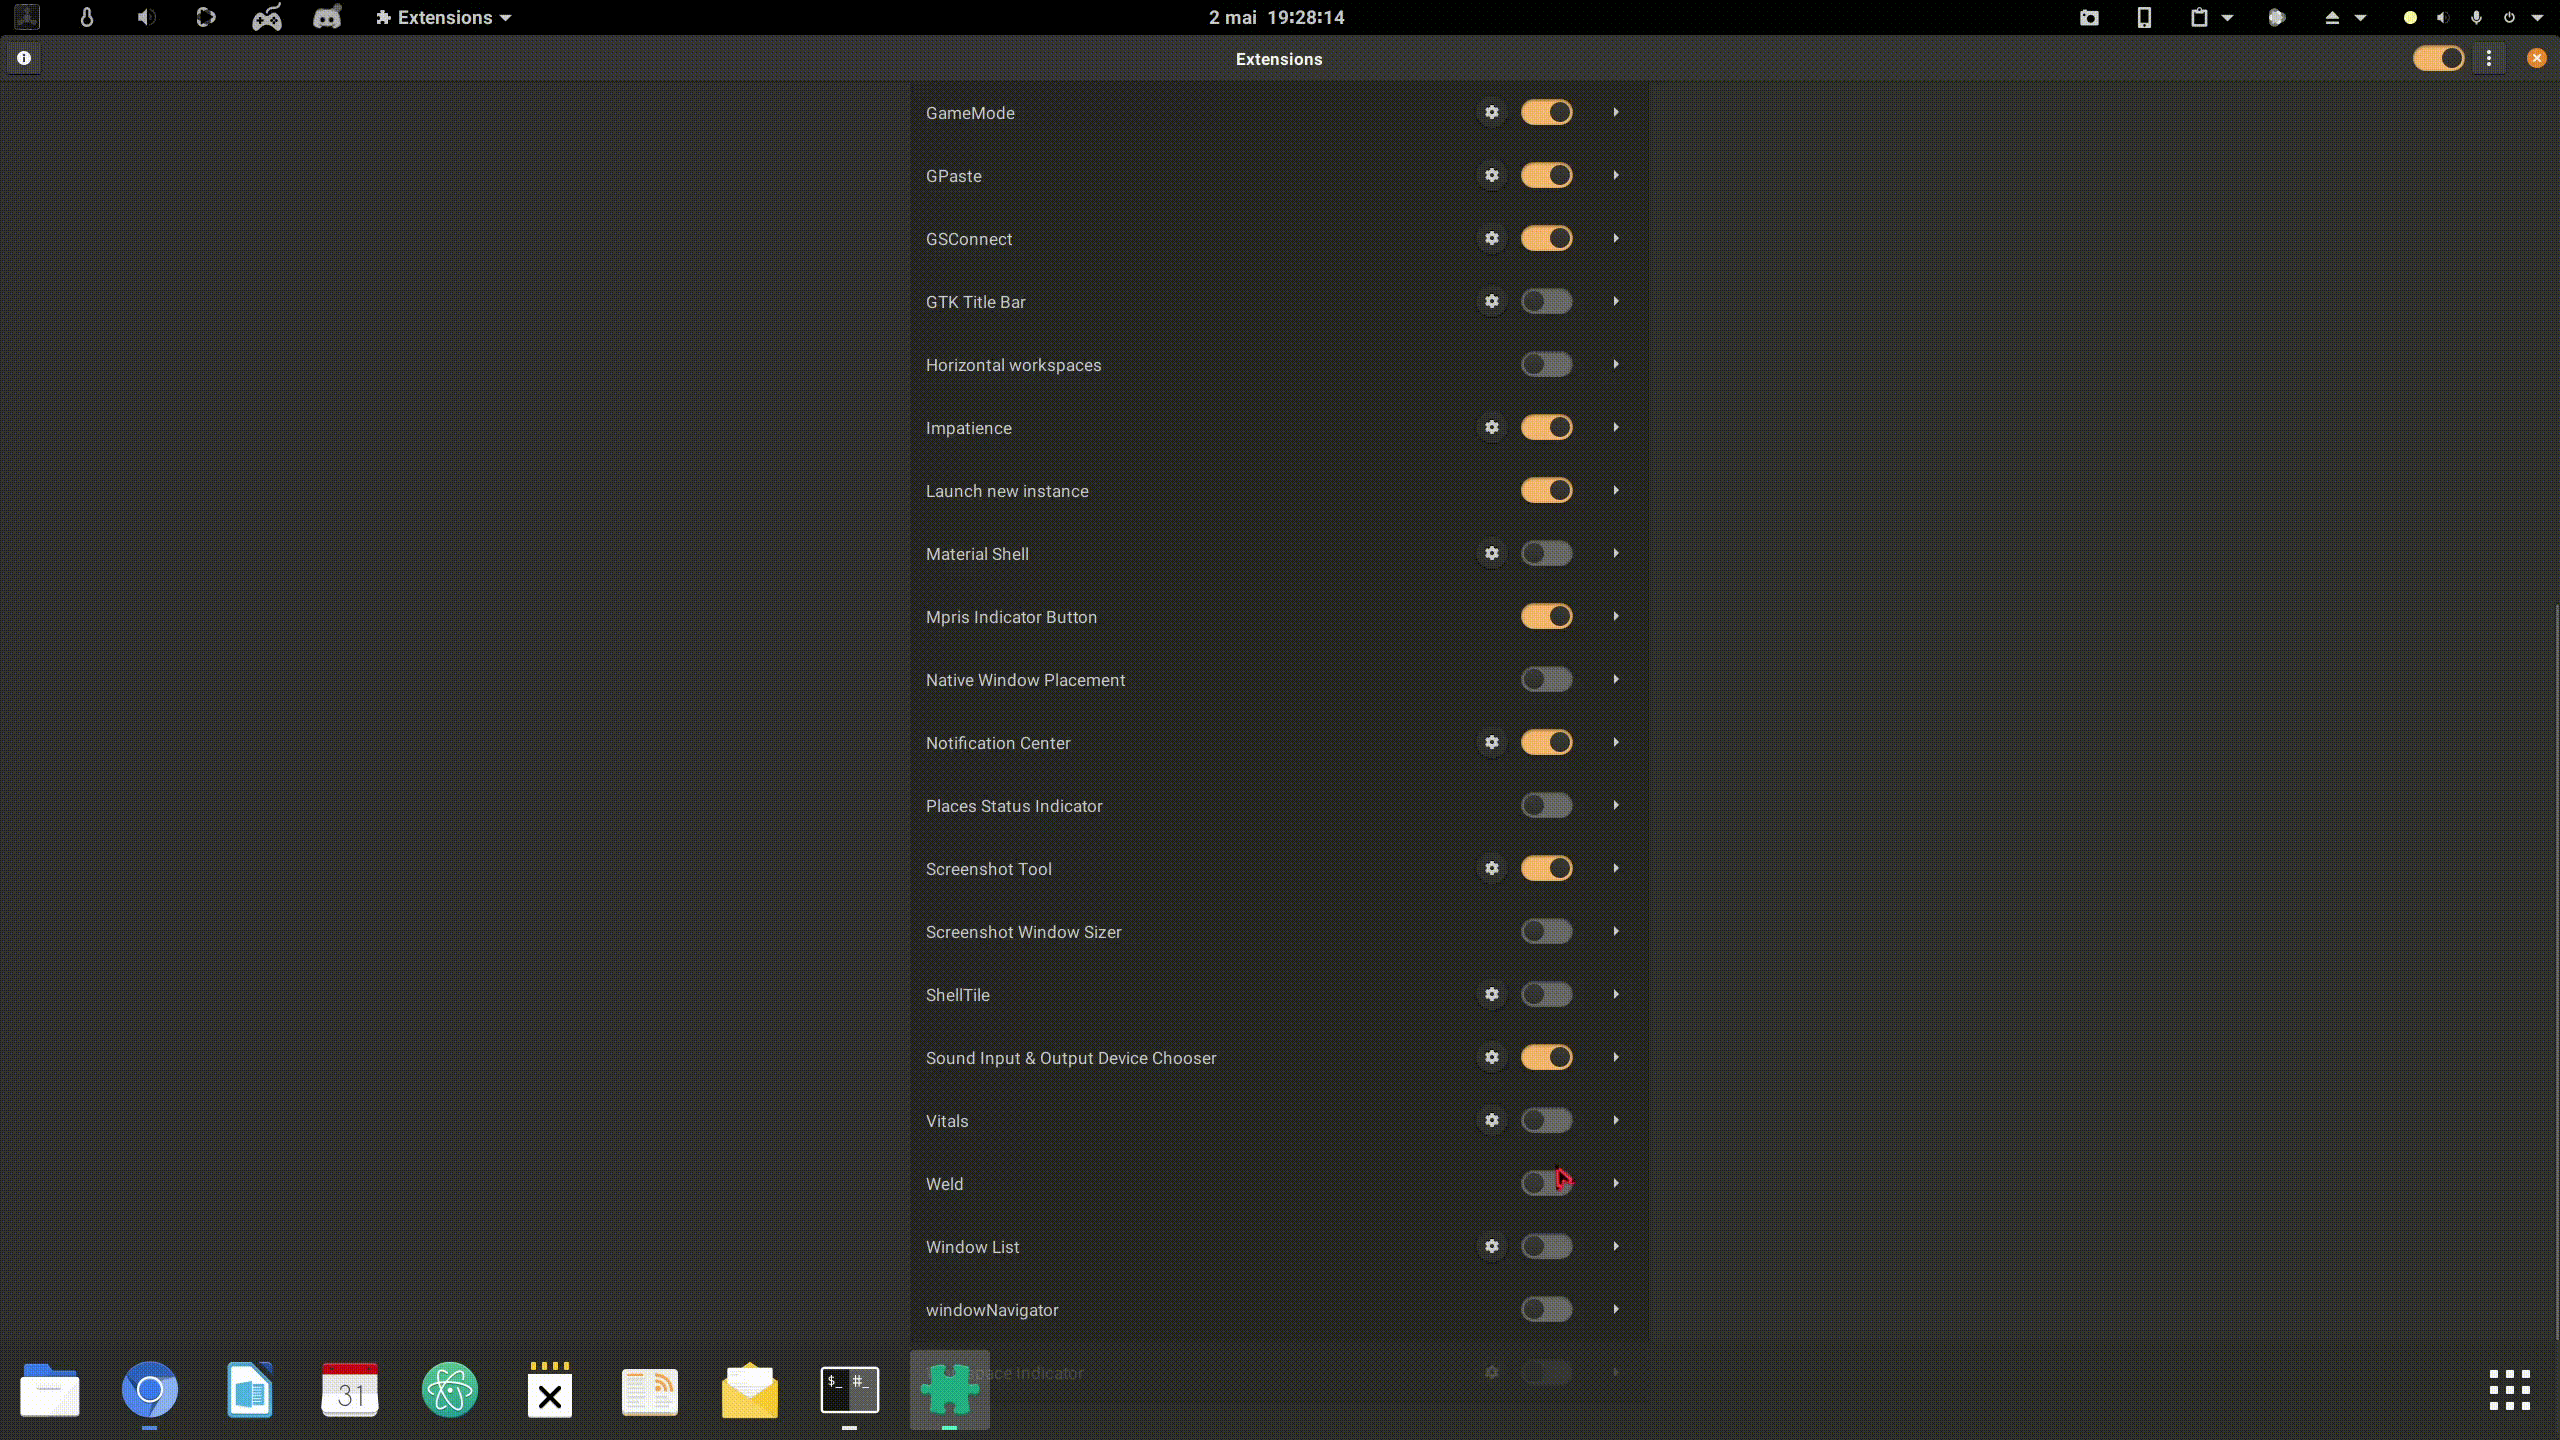The width and height of the screenshot is (2560, 1440).
Task: Open Chromium browser from the dock
Action: (149, 1390)
